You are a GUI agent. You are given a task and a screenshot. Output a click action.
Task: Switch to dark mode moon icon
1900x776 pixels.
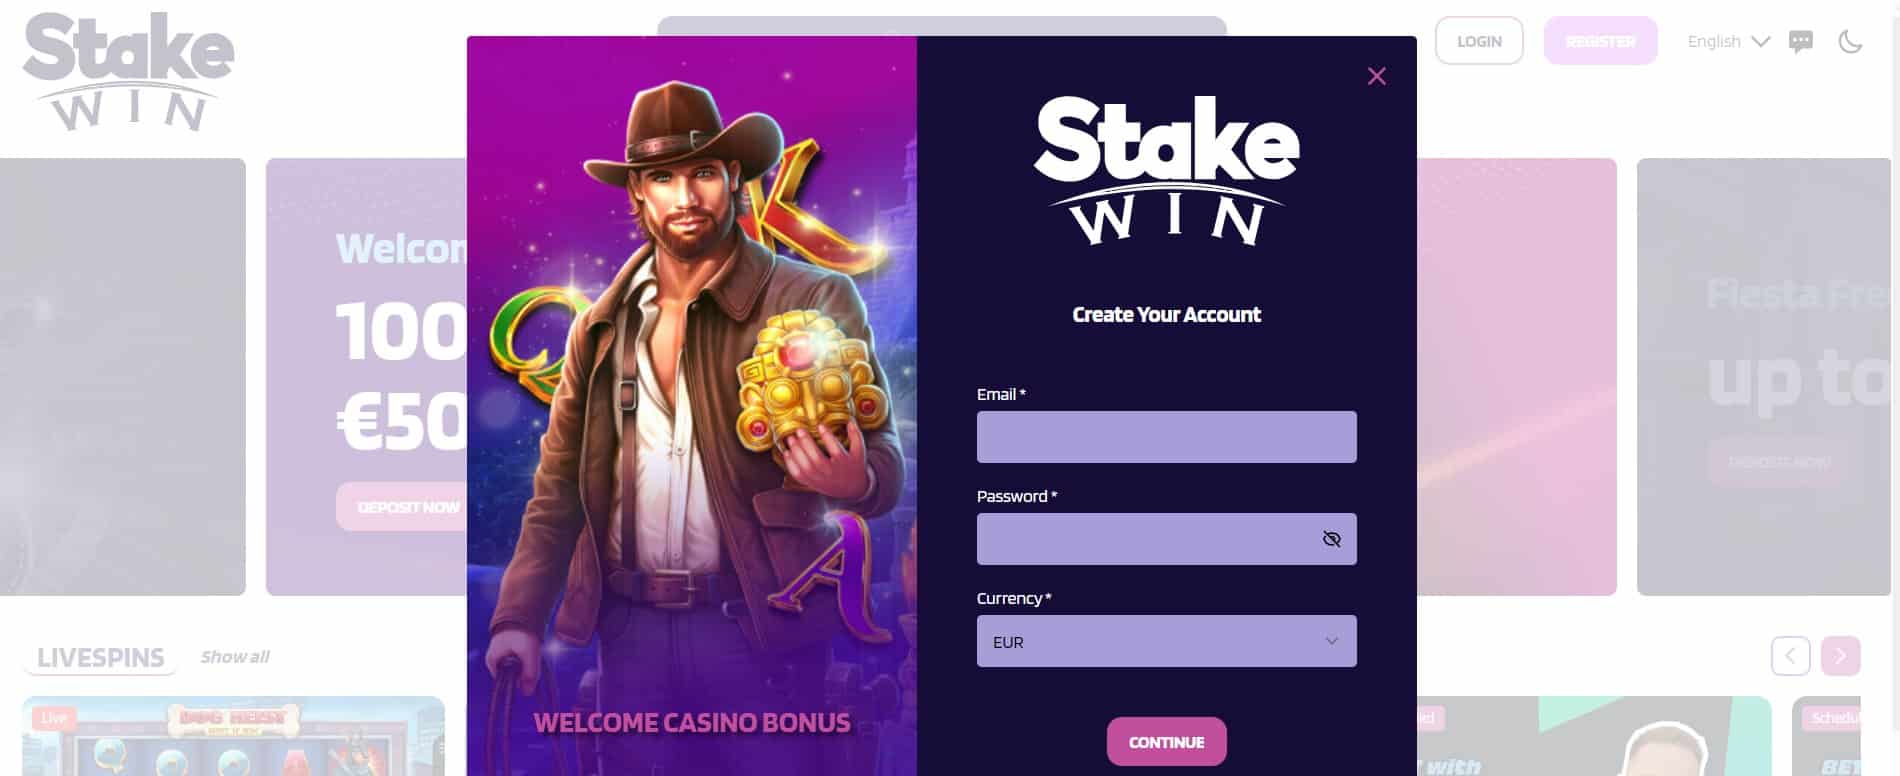coord(1850,41)
